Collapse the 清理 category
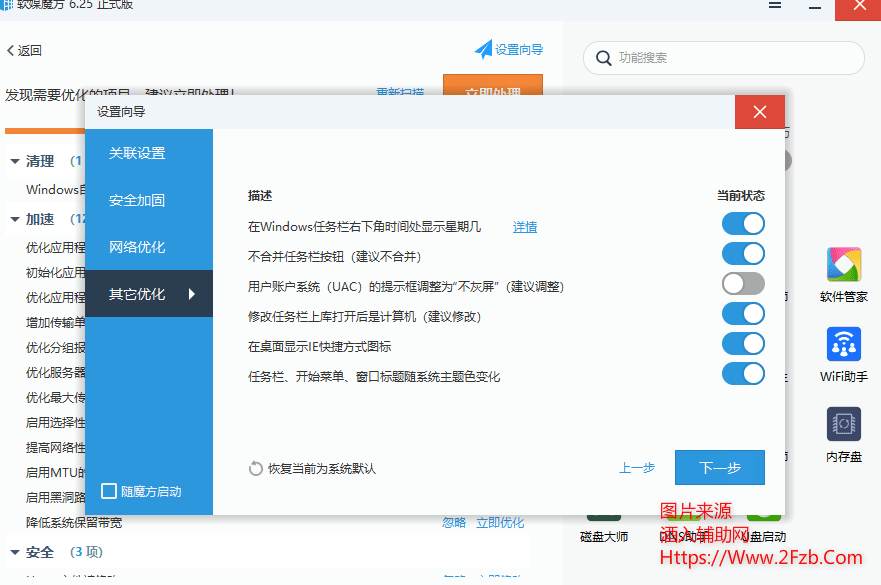 coord(15,161)
